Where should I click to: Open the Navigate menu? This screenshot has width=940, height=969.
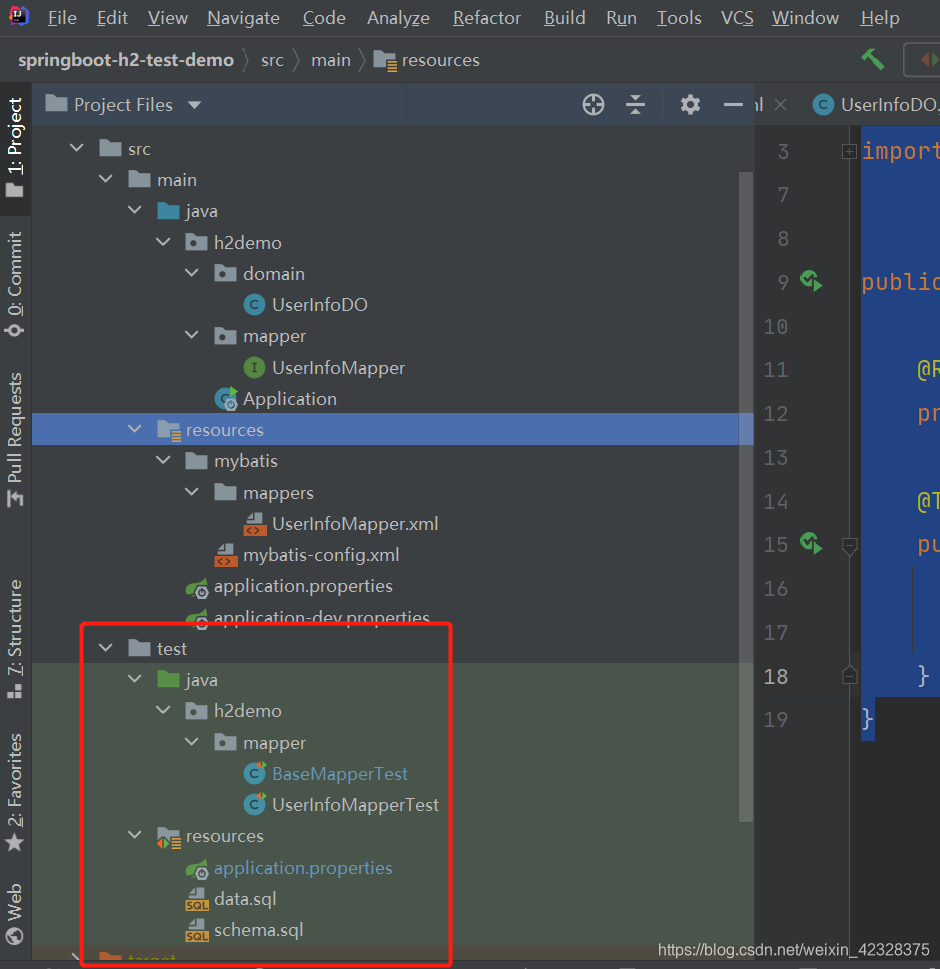pos(243,18)
